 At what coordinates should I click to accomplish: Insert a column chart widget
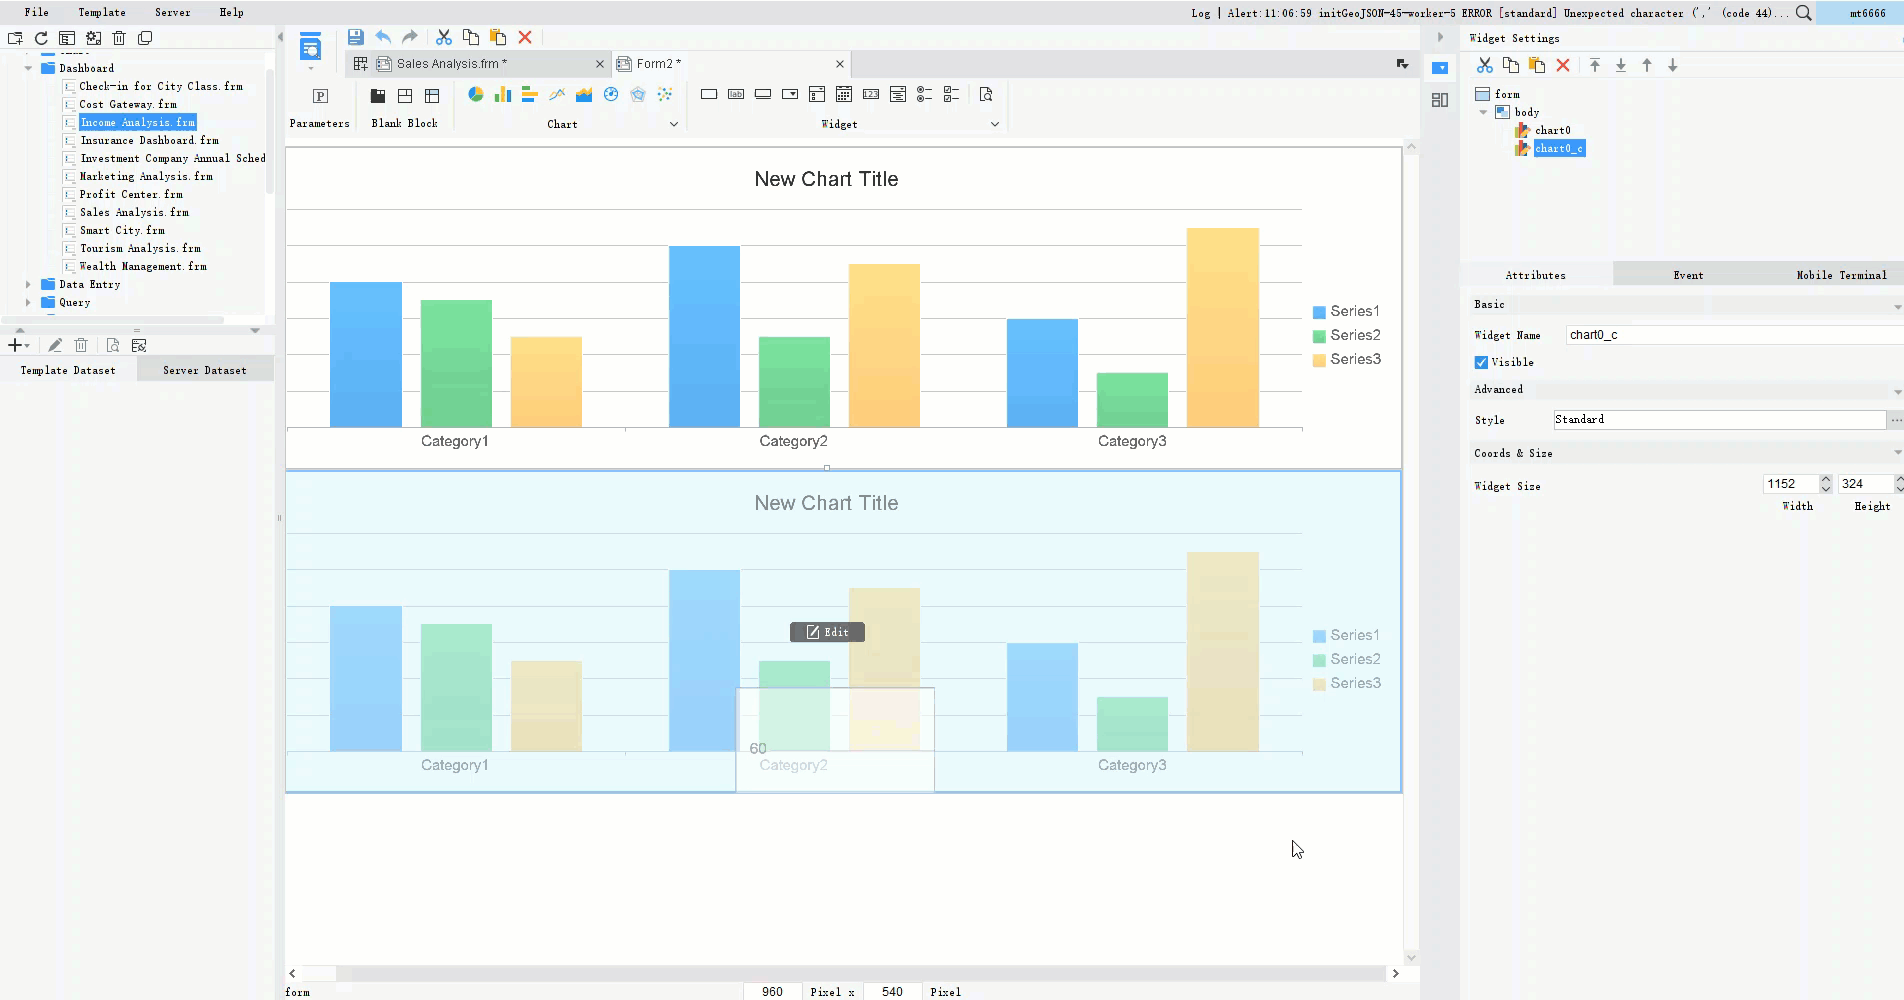(503, 94)
